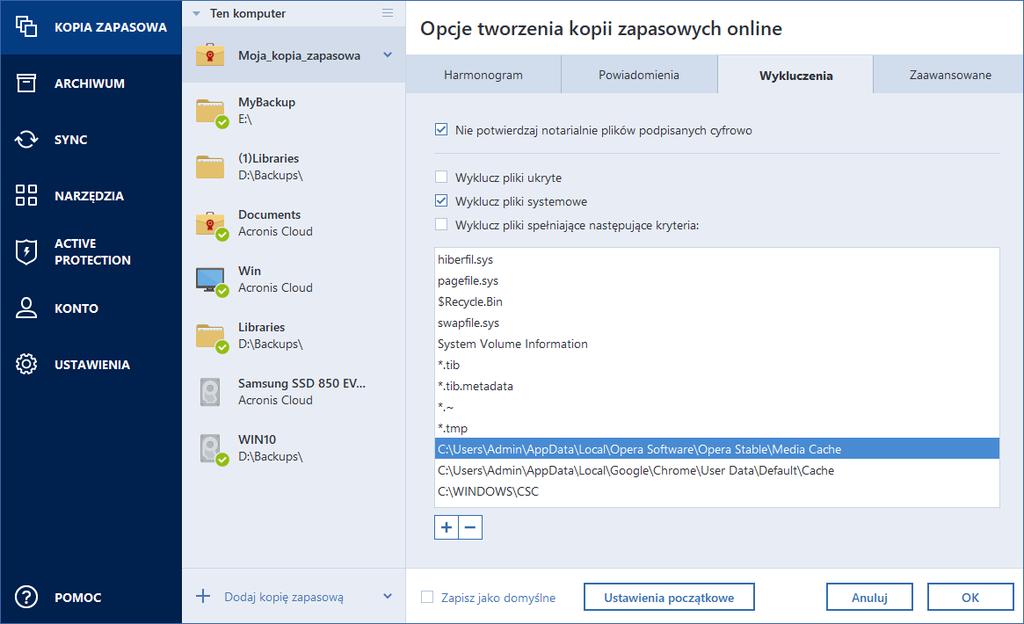
Task: Click the minus icon to remove exclusion
Action: point(471,527)
